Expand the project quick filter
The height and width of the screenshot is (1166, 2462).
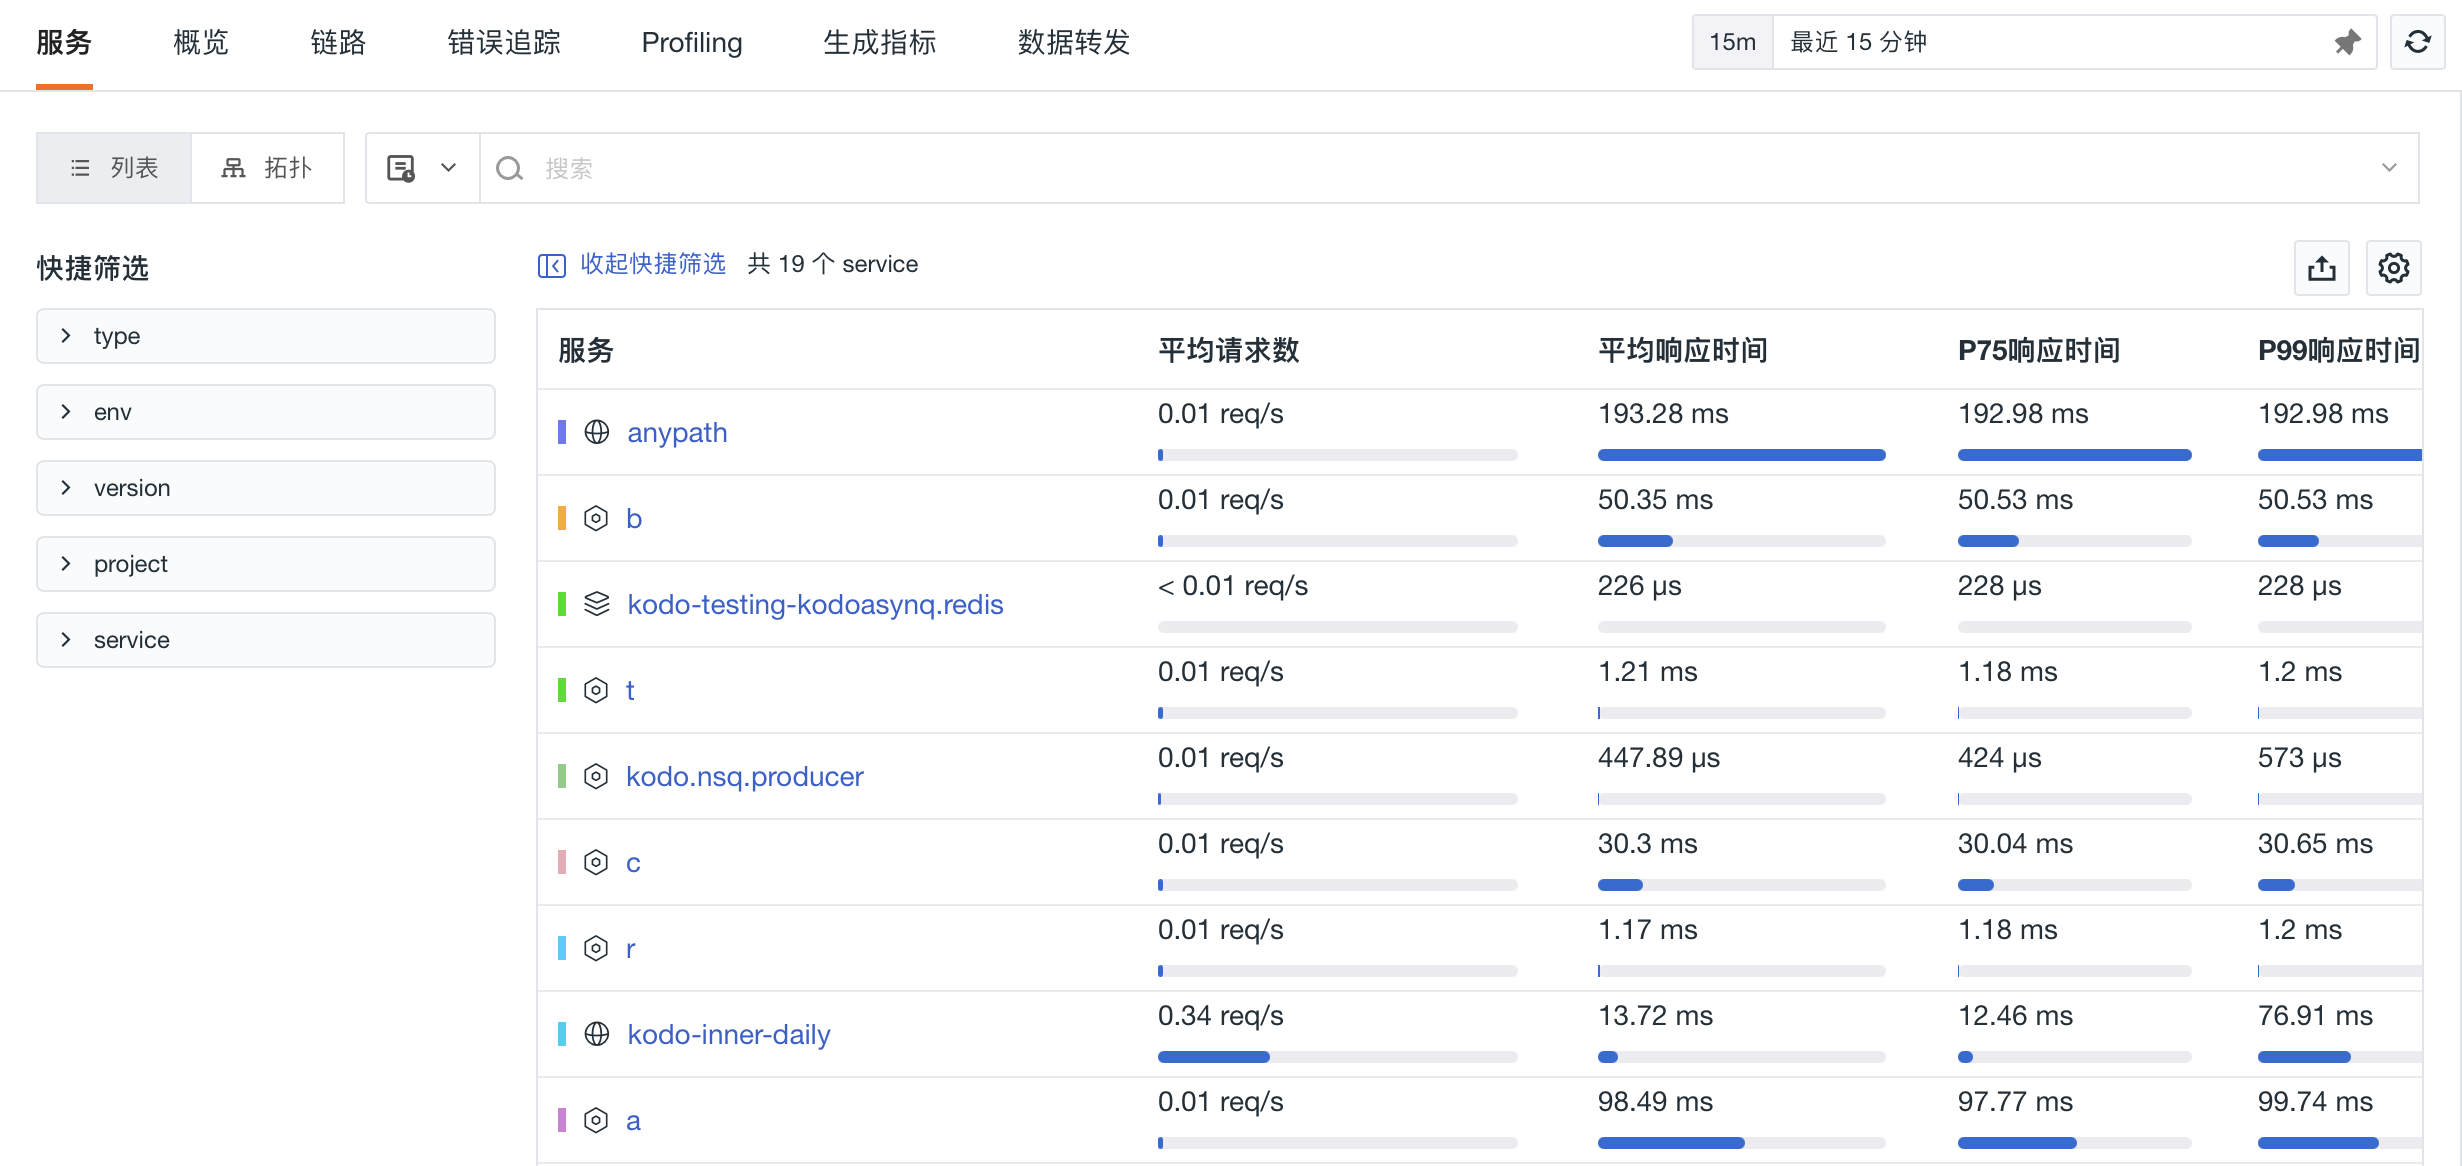click(x=266, y=564)
